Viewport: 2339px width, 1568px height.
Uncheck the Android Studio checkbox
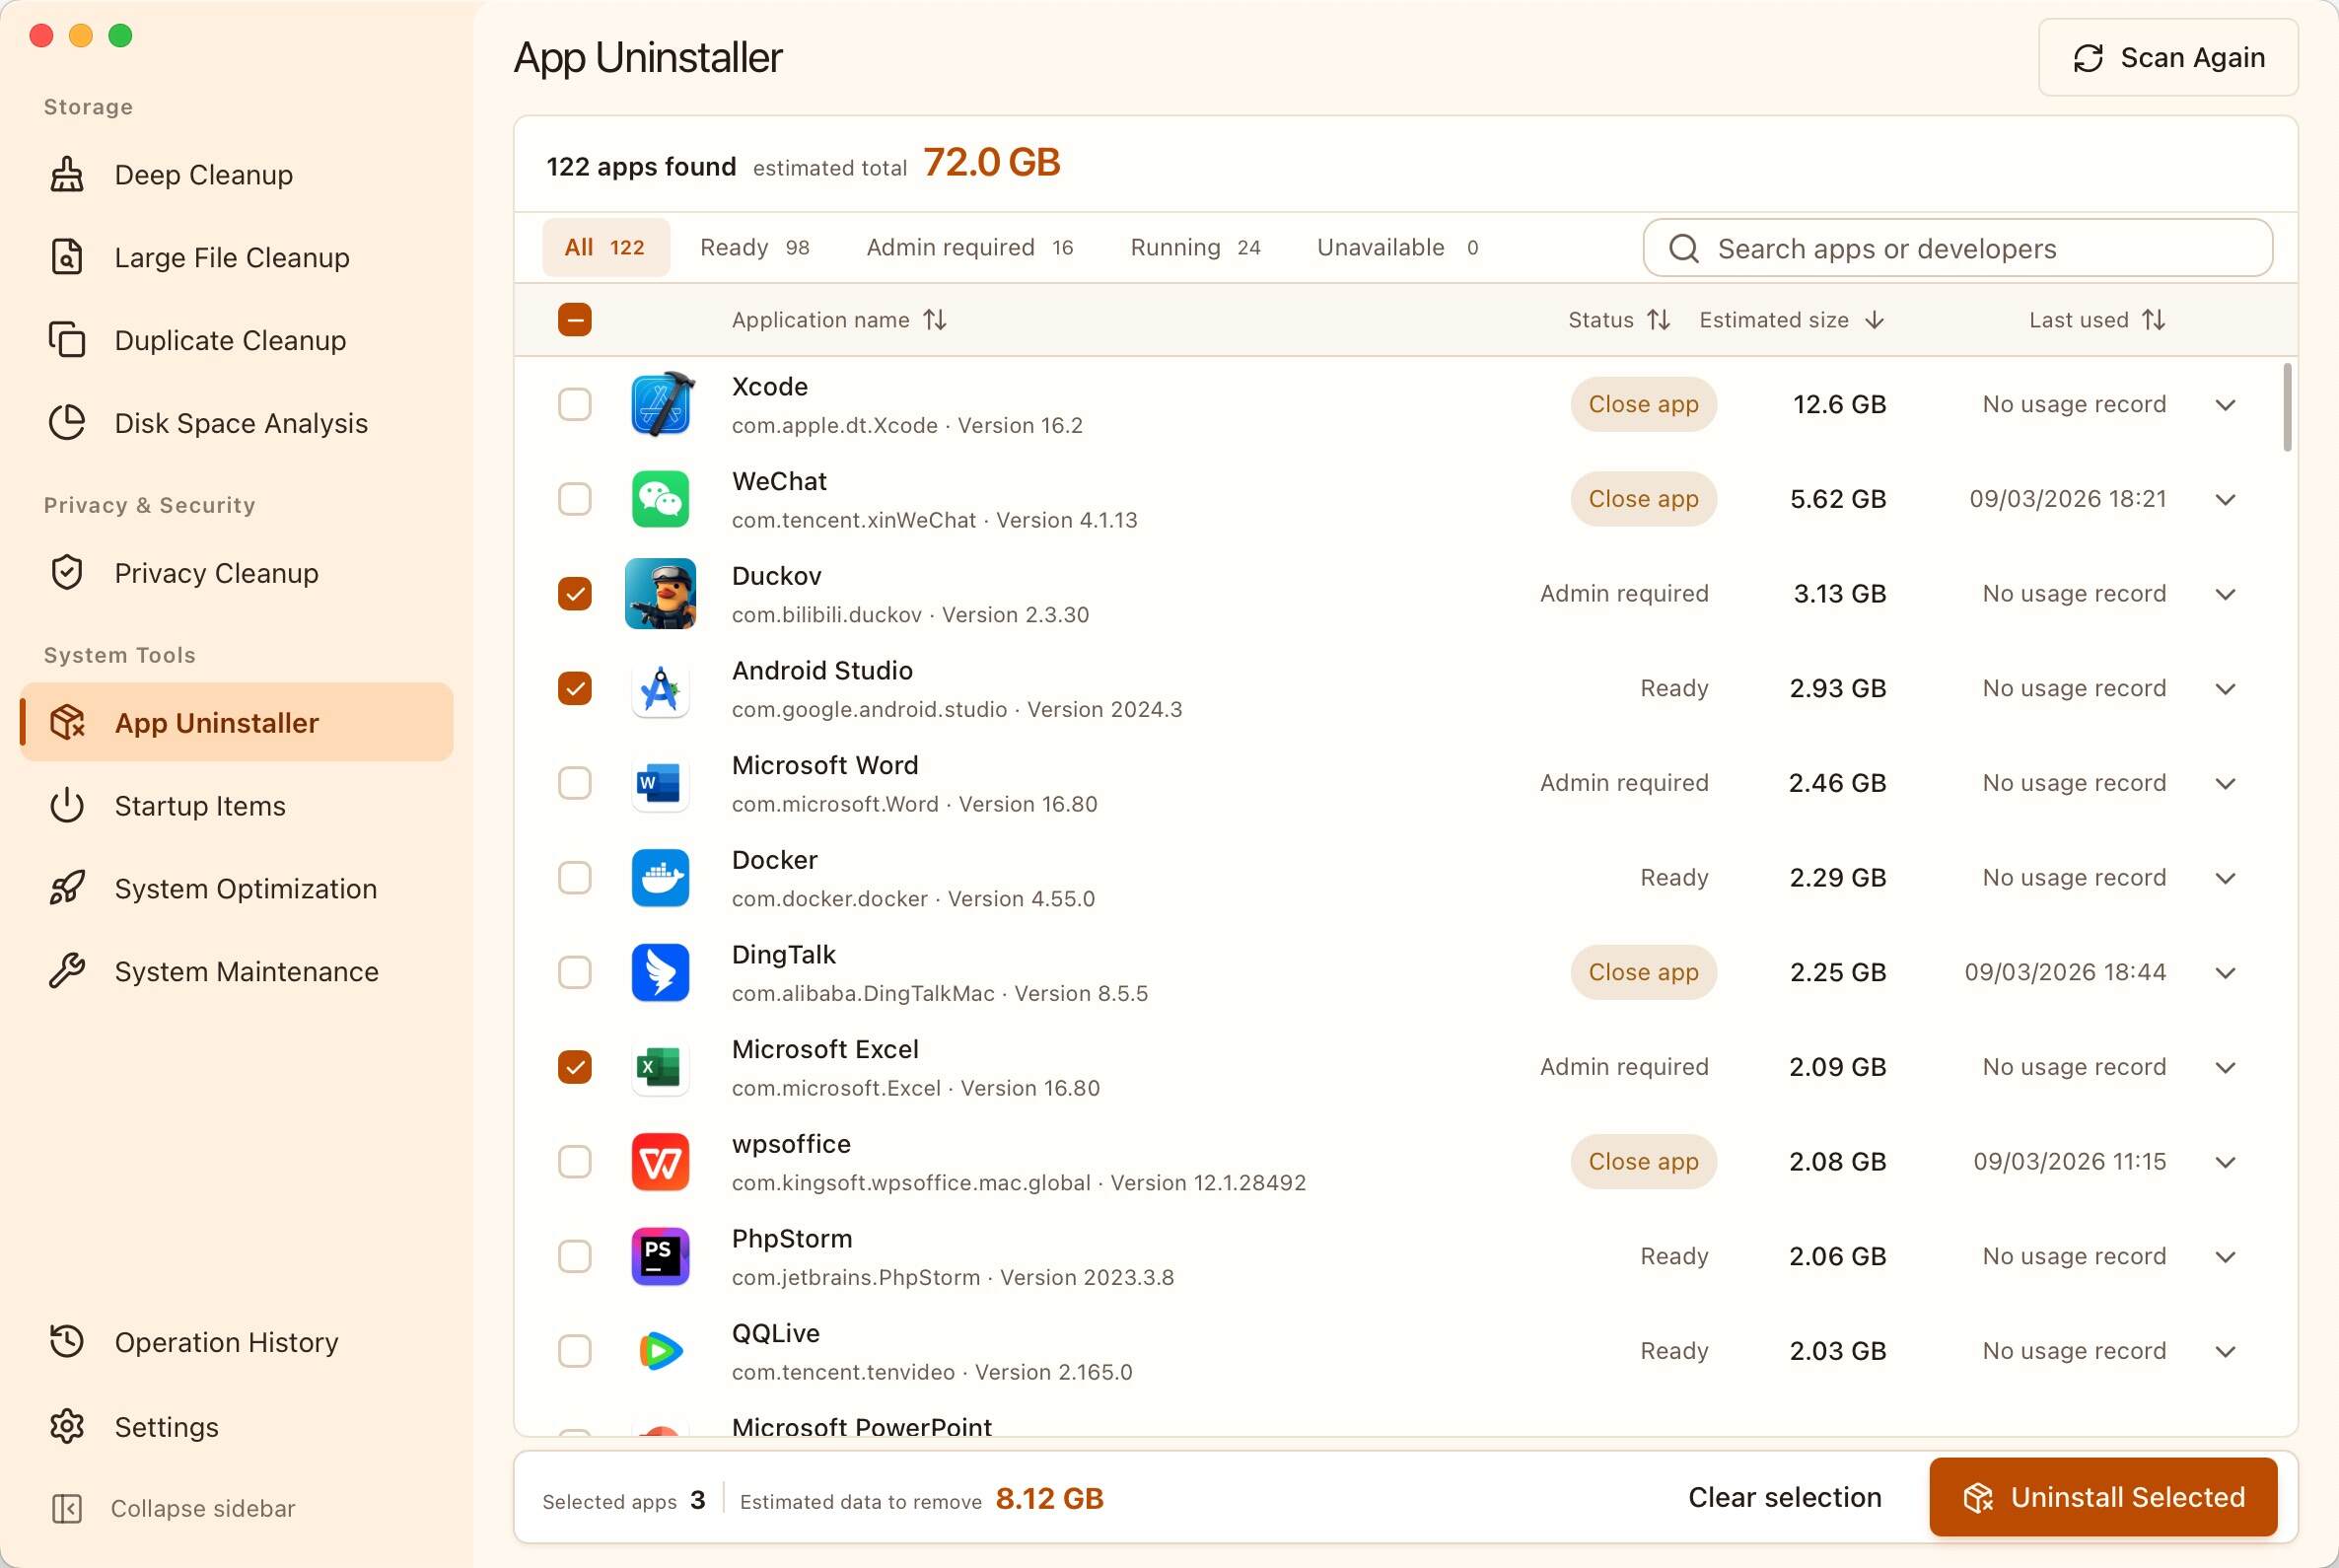pyautogui.click(x=575, y=688)
